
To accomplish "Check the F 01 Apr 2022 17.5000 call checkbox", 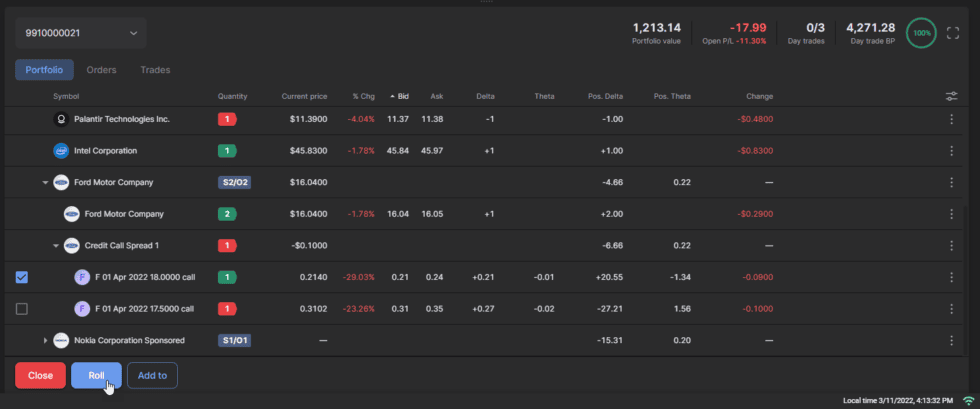I will tap(22, 309).
